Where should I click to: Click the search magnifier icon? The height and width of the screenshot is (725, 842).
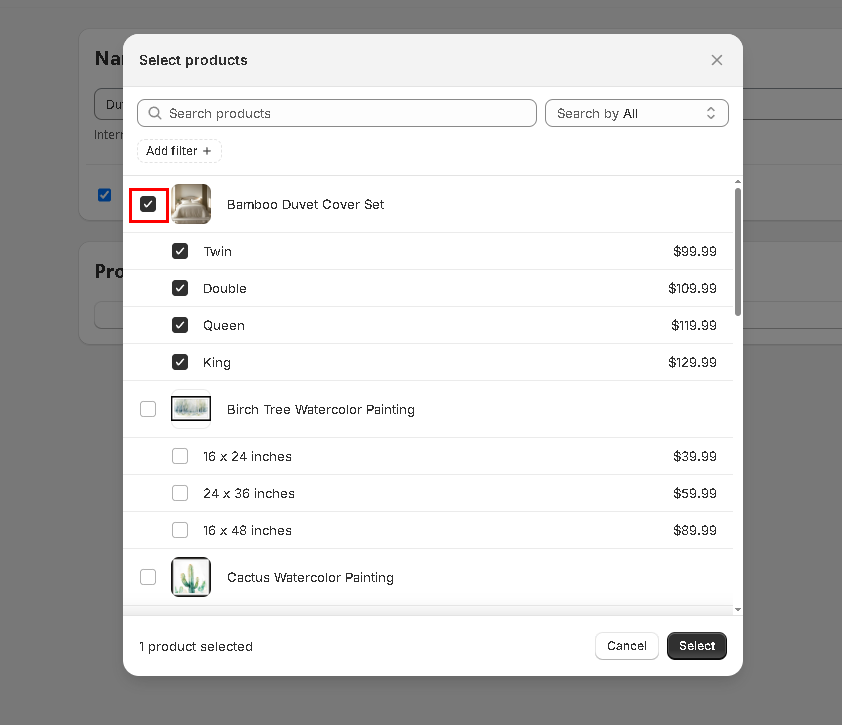(x=155, y=113)
